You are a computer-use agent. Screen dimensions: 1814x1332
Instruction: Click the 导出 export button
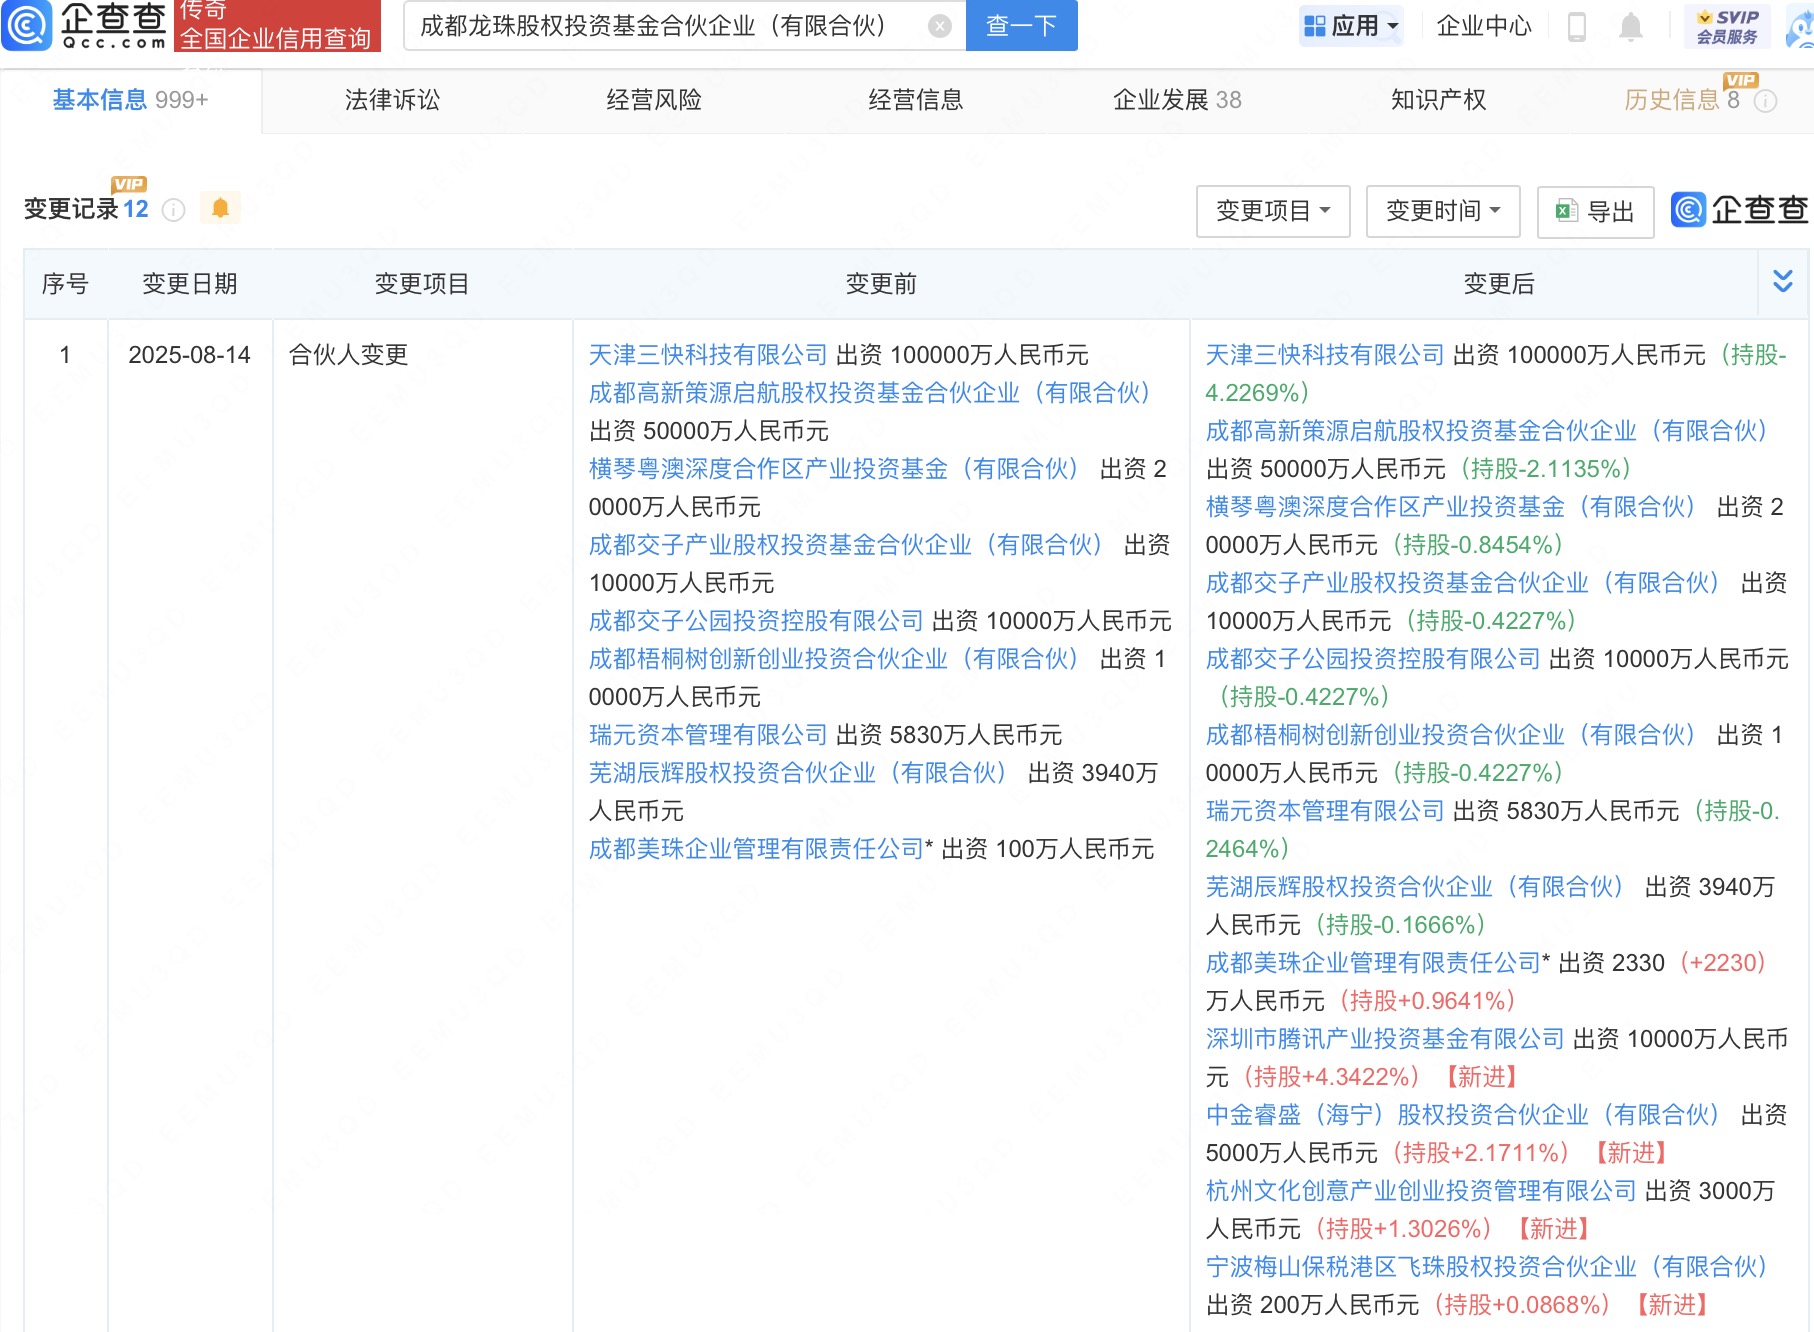1595,211
